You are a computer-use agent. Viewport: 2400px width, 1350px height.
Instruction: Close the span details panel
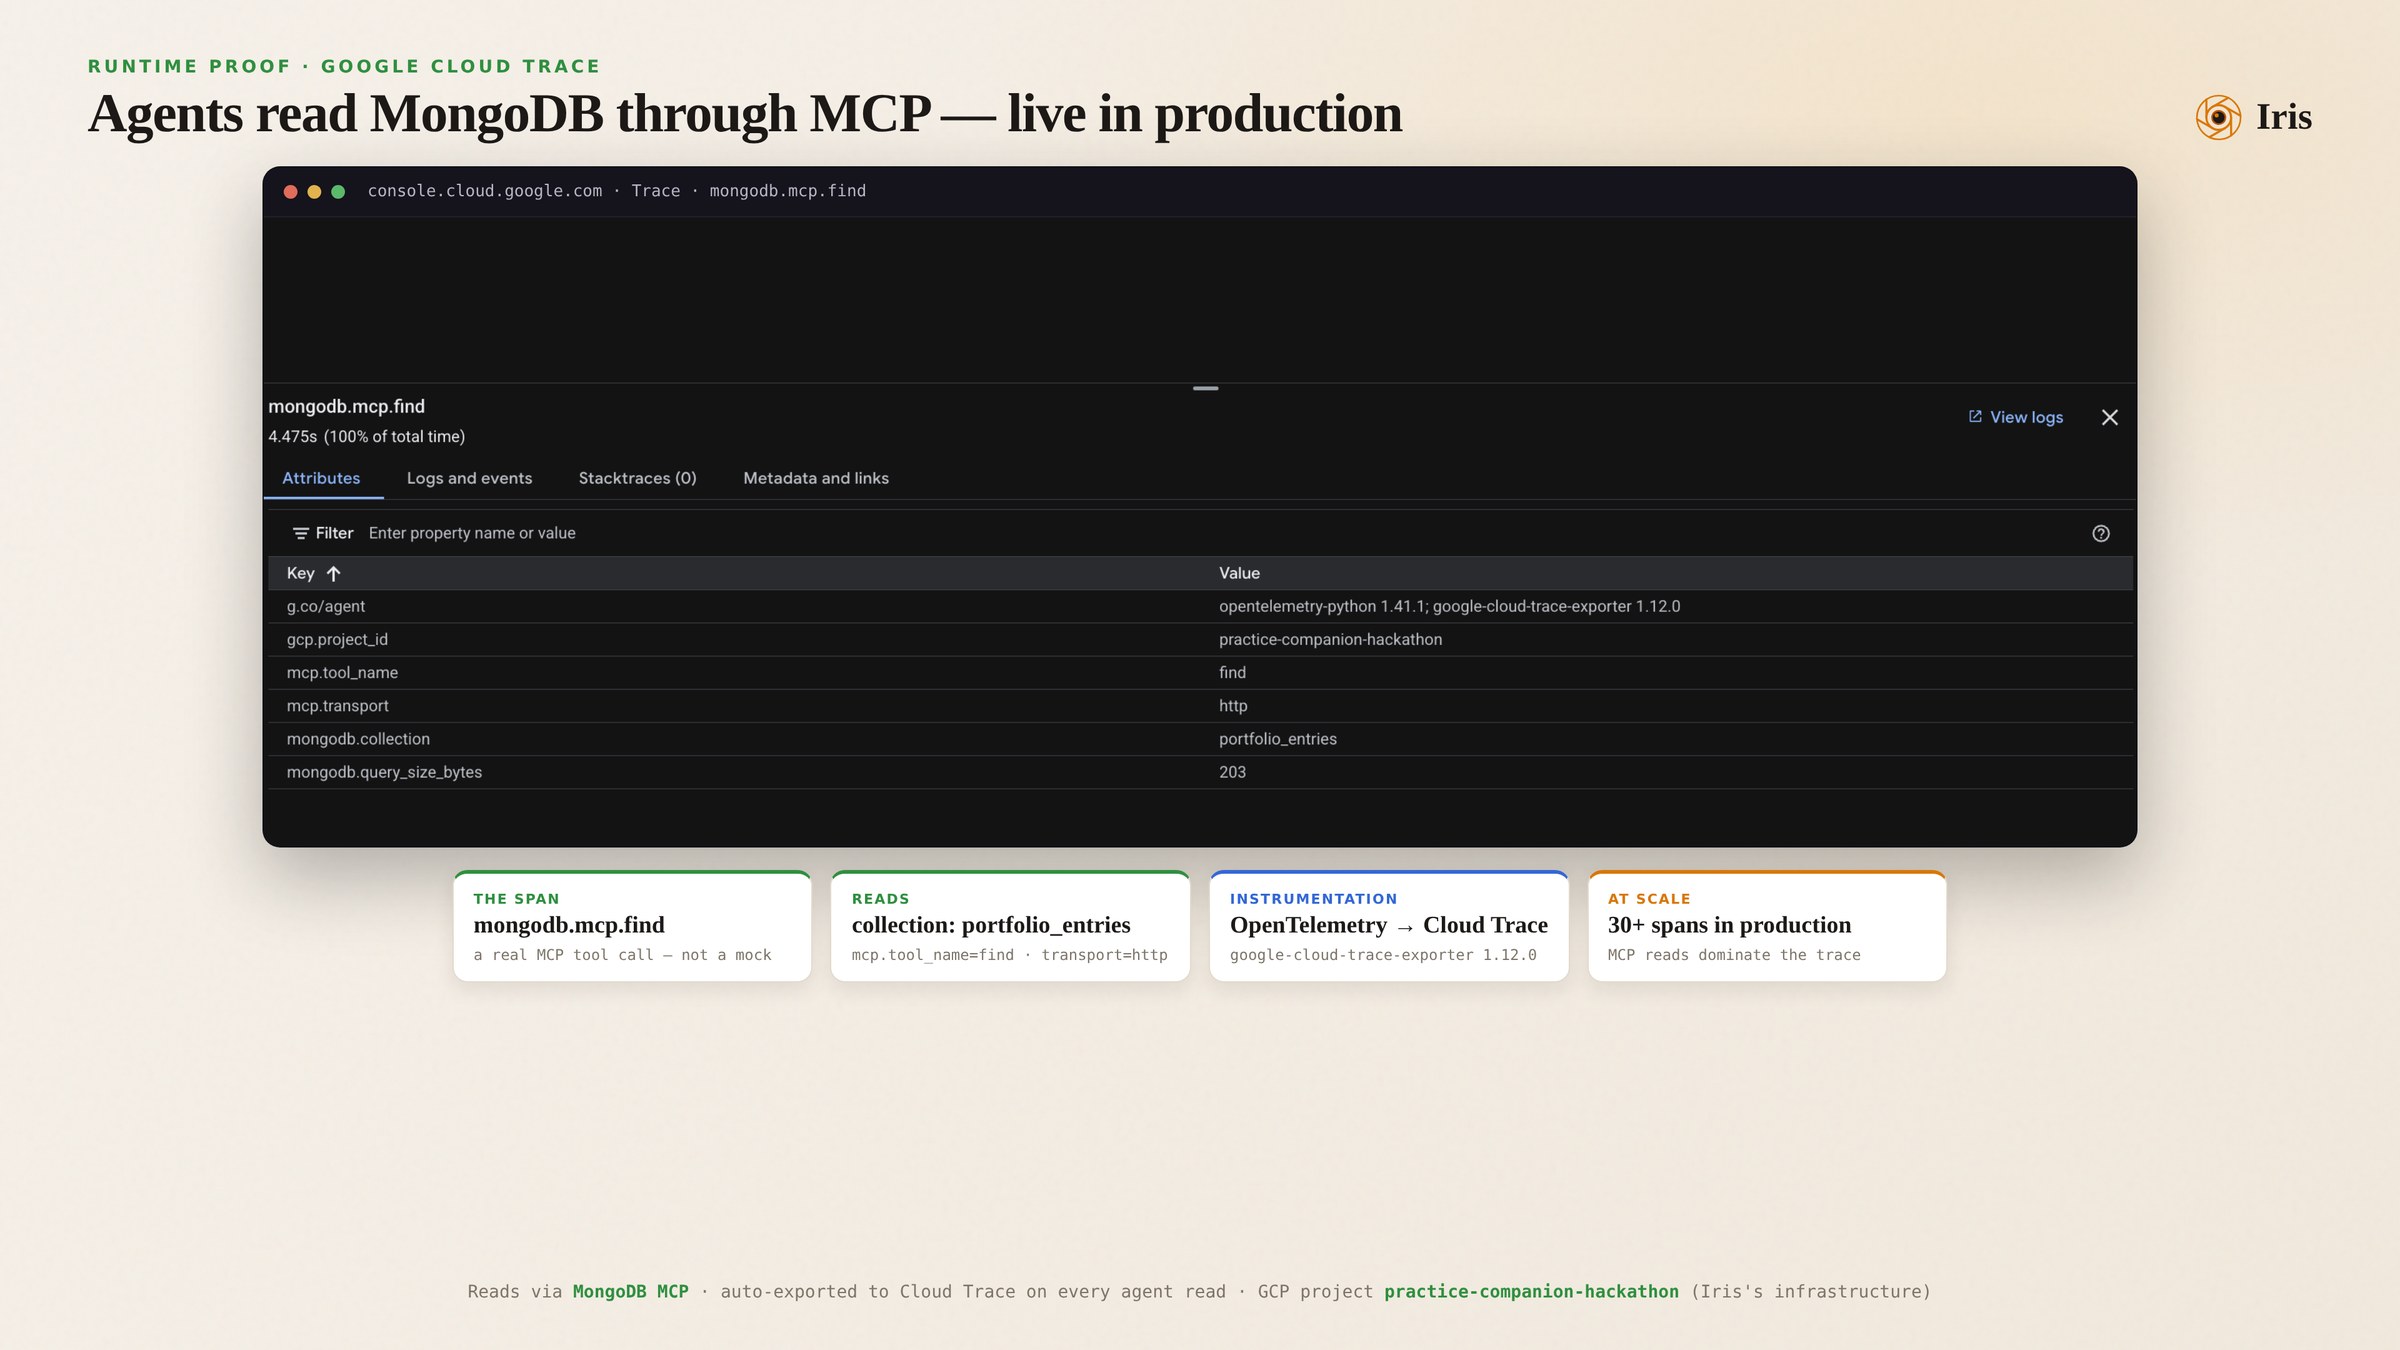click(x=2110, y=417)
